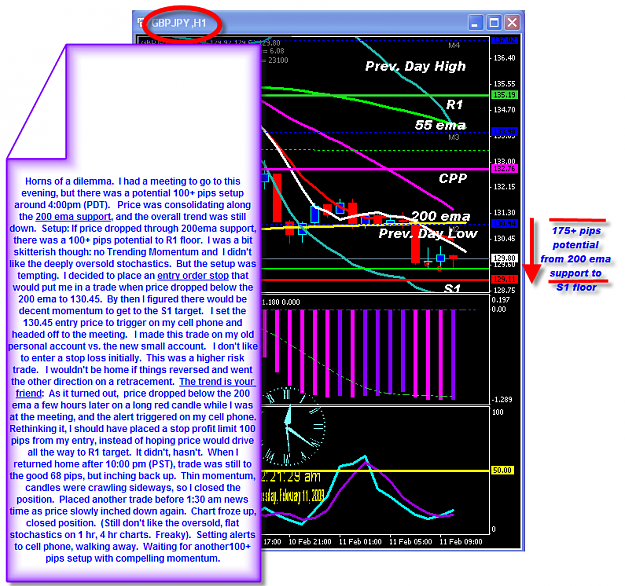
Task: Maximize the GBPJPY chart window
Action: tap(494, 23)
